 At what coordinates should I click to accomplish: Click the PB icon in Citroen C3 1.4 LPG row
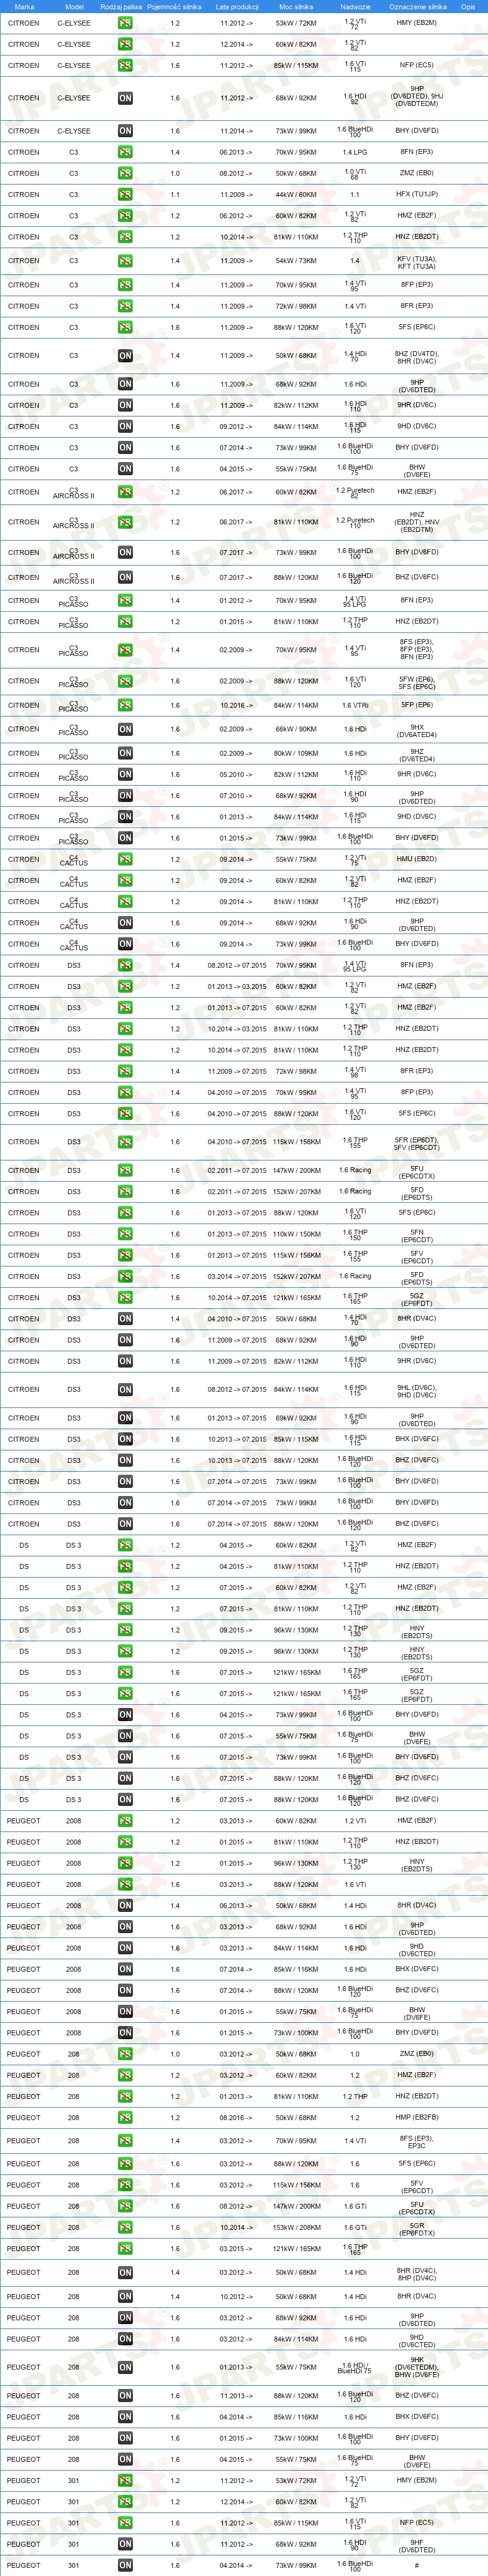point(125,152)
